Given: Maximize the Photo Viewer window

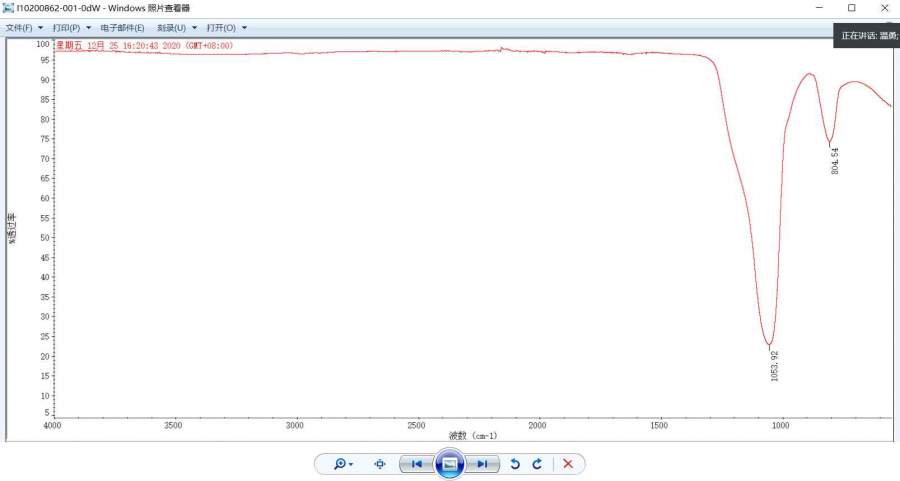Looking at the screenshot, I should (x=851, y=8).
